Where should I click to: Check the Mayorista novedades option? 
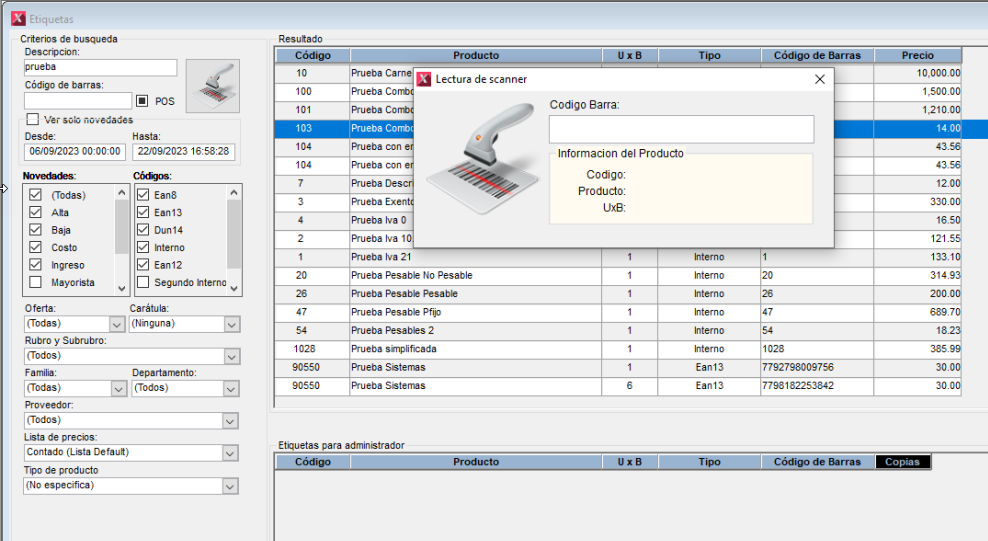pyautogui.click(x=36, y=283)
